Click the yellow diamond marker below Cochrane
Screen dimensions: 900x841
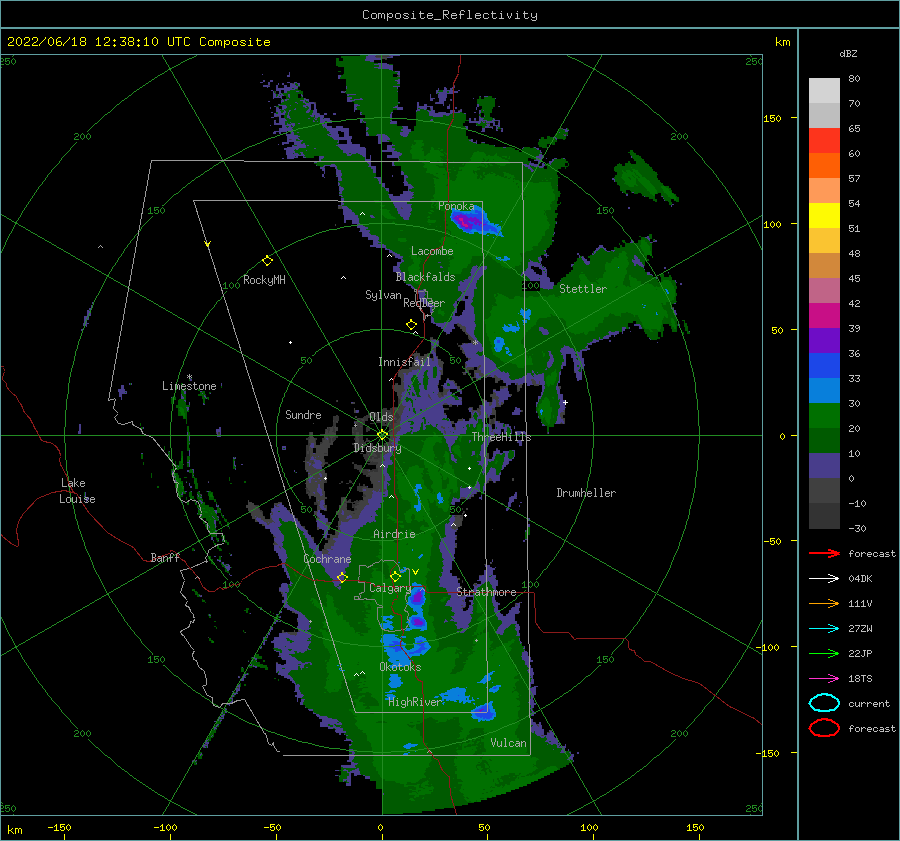tap(342, 577)
